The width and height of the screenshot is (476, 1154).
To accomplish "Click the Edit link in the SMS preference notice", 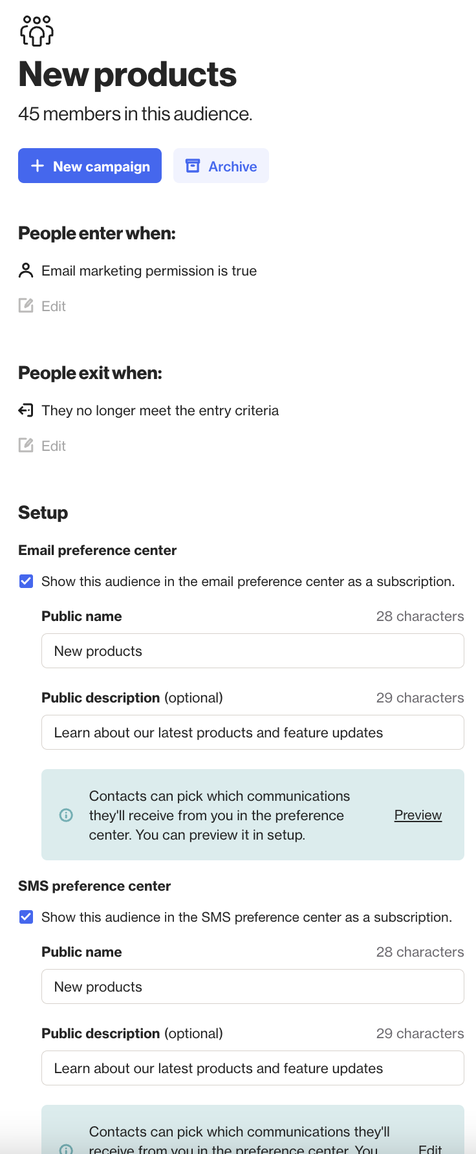I will point(430,1149).
